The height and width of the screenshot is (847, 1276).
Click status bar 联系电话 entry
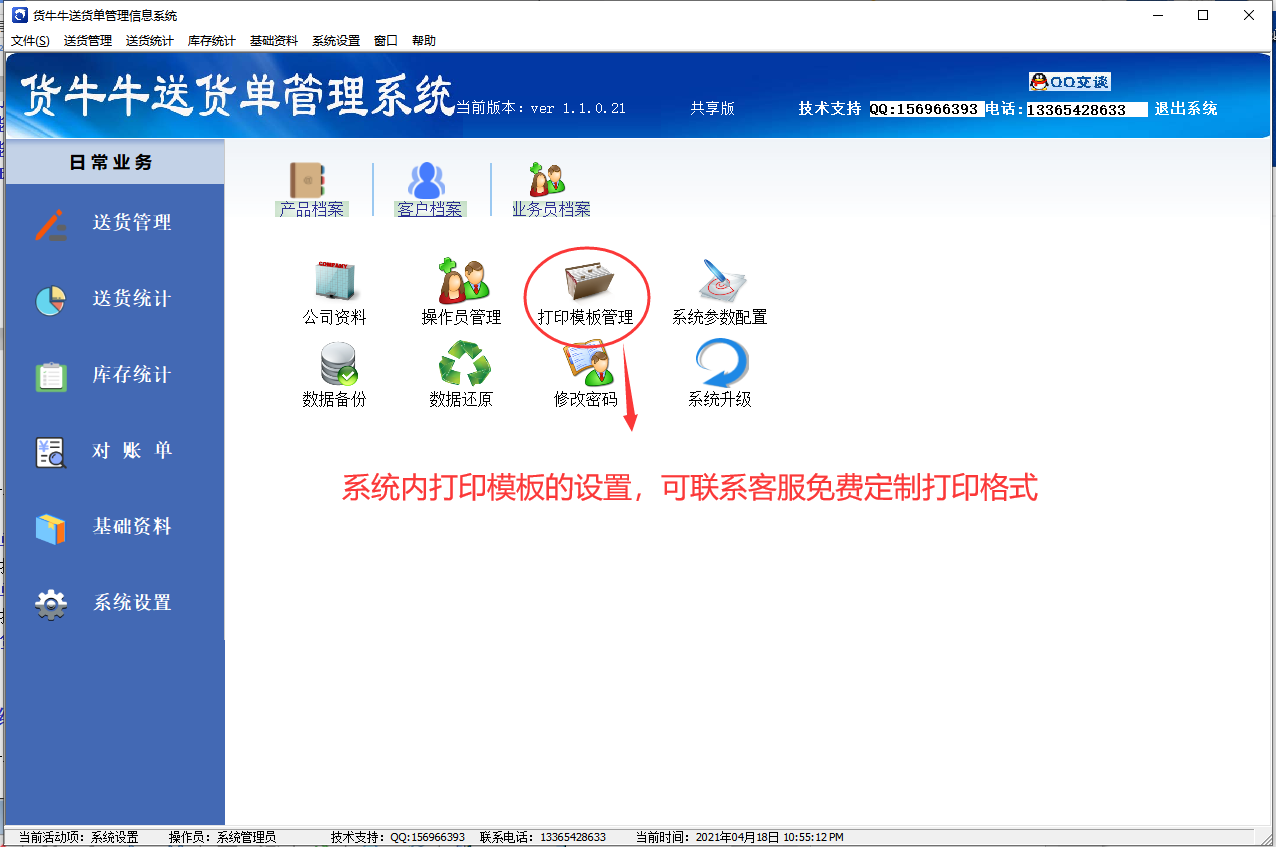point(543,837)
